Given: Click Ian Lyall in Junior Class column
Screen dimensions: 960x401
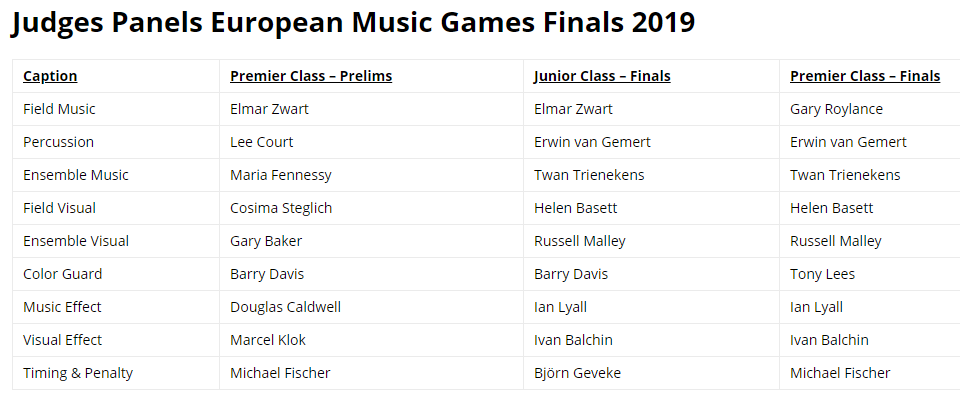Looking at the screenshot, I should [560, 307].
